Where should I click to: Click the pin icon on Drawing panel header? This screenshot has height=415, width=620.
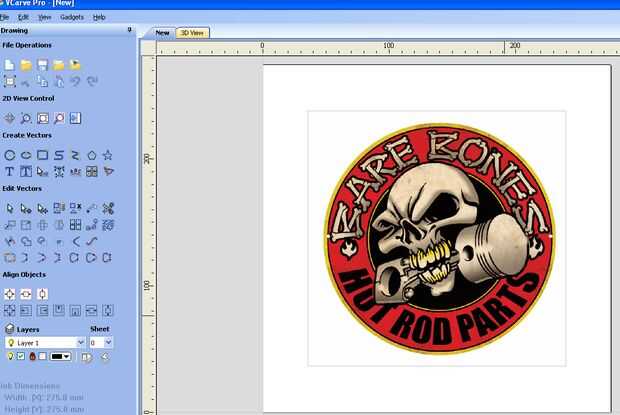coord(129,30)
